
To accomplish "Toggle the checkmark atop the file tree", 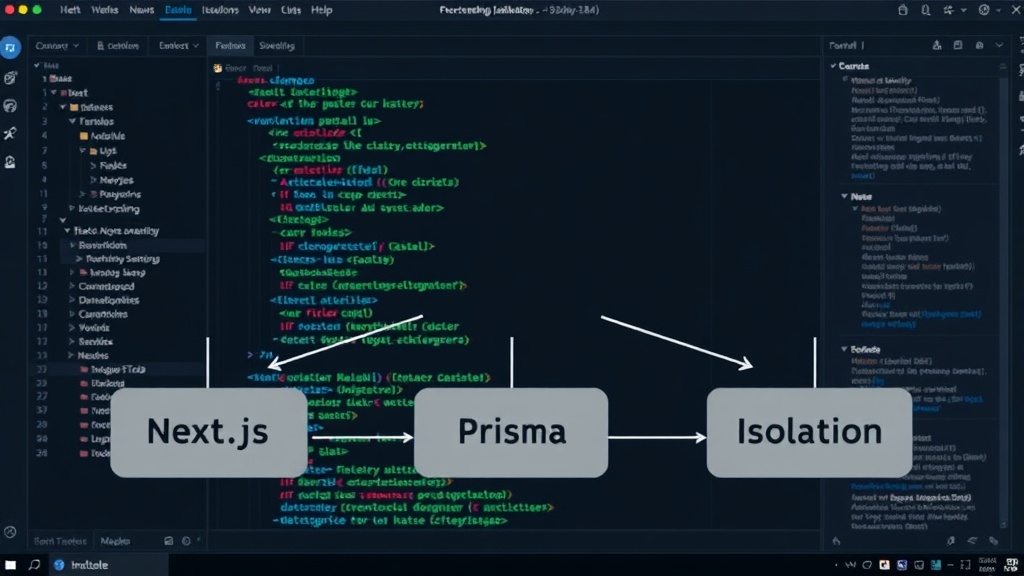I will coord(37,65).
